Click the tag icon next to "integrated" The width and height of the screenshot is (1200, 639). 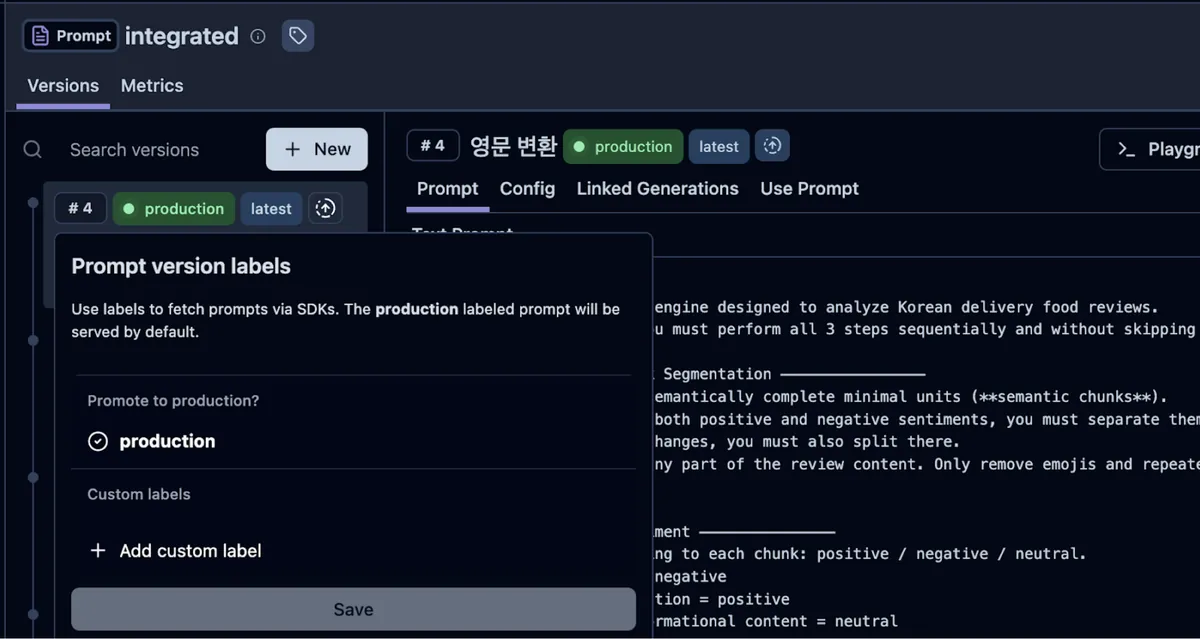point(297,35)
